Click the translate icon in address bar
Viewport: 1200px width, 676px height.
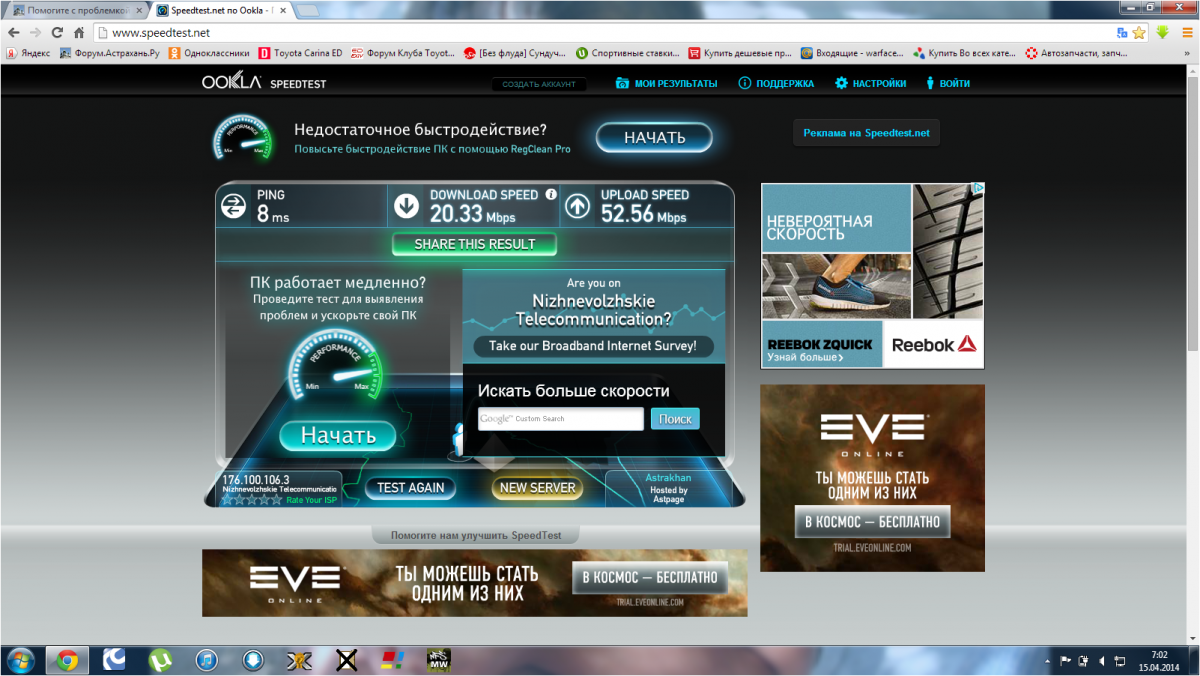click(1122, 32)
